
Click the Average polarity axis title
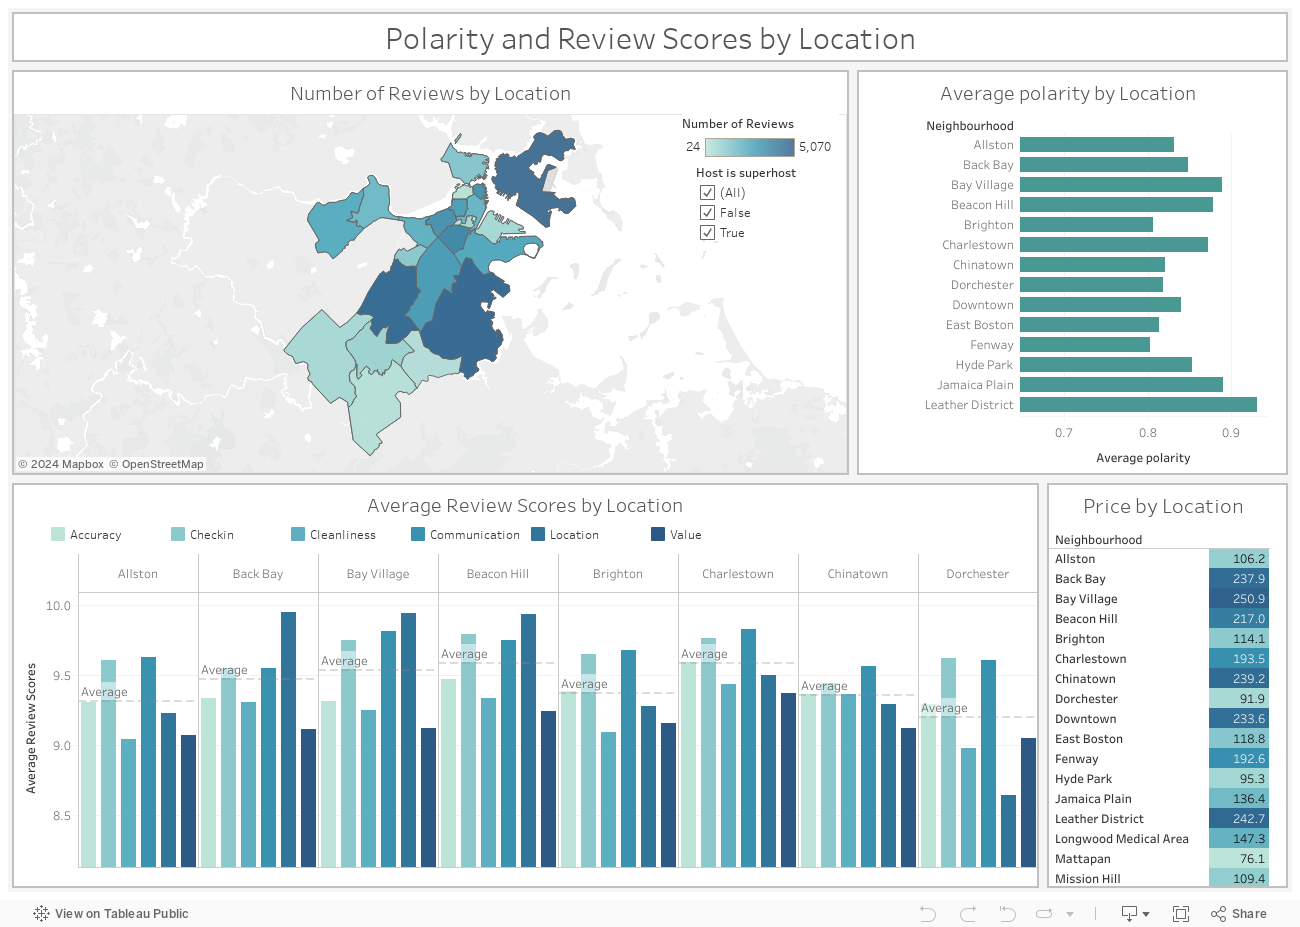(1143, 458)
